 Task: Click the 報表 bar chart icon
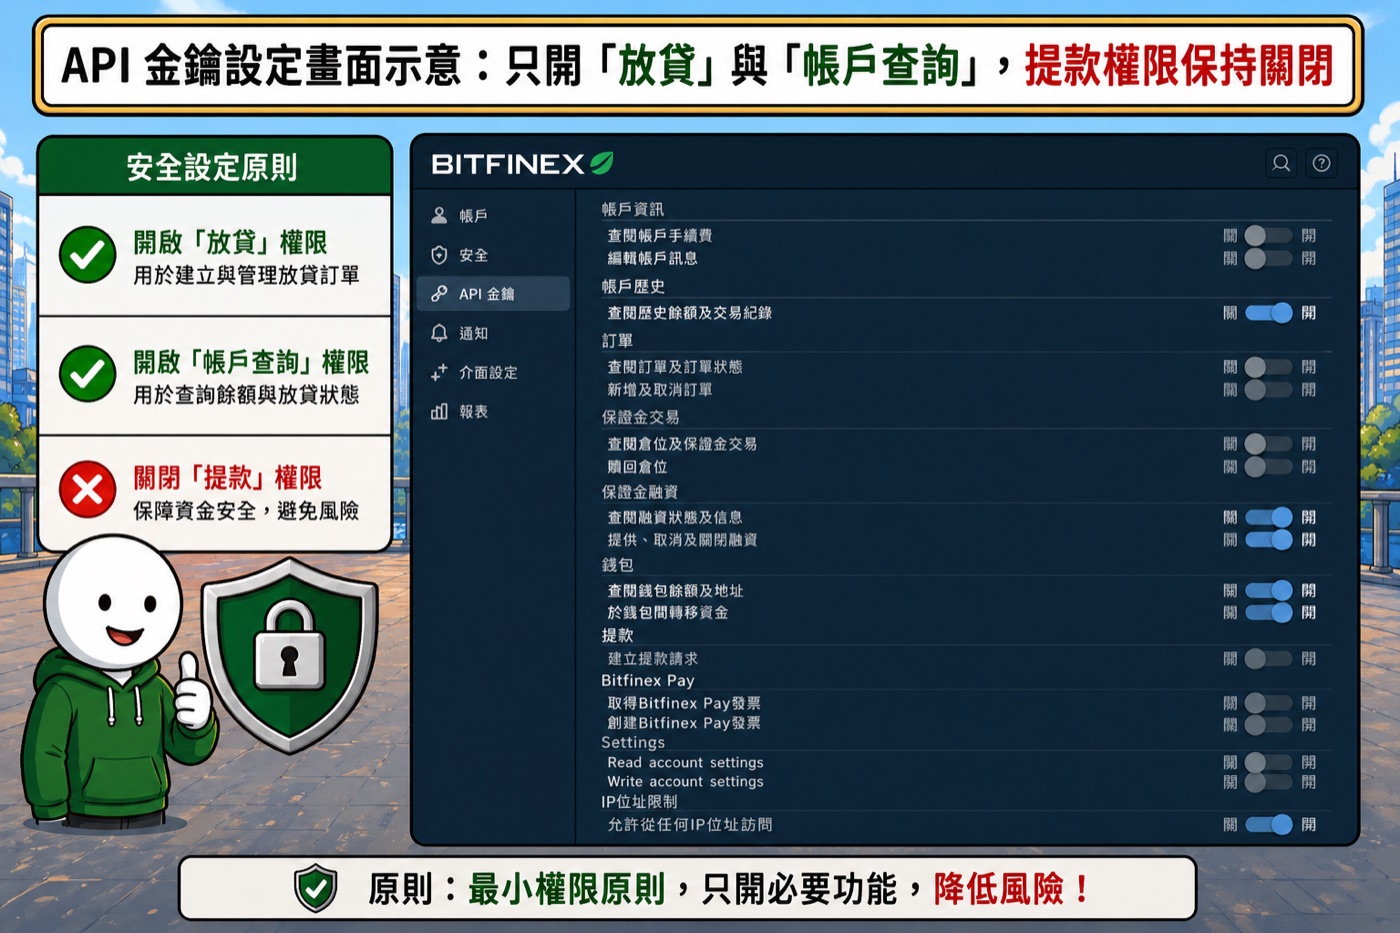pyautogui.click(x=439, y=411)
